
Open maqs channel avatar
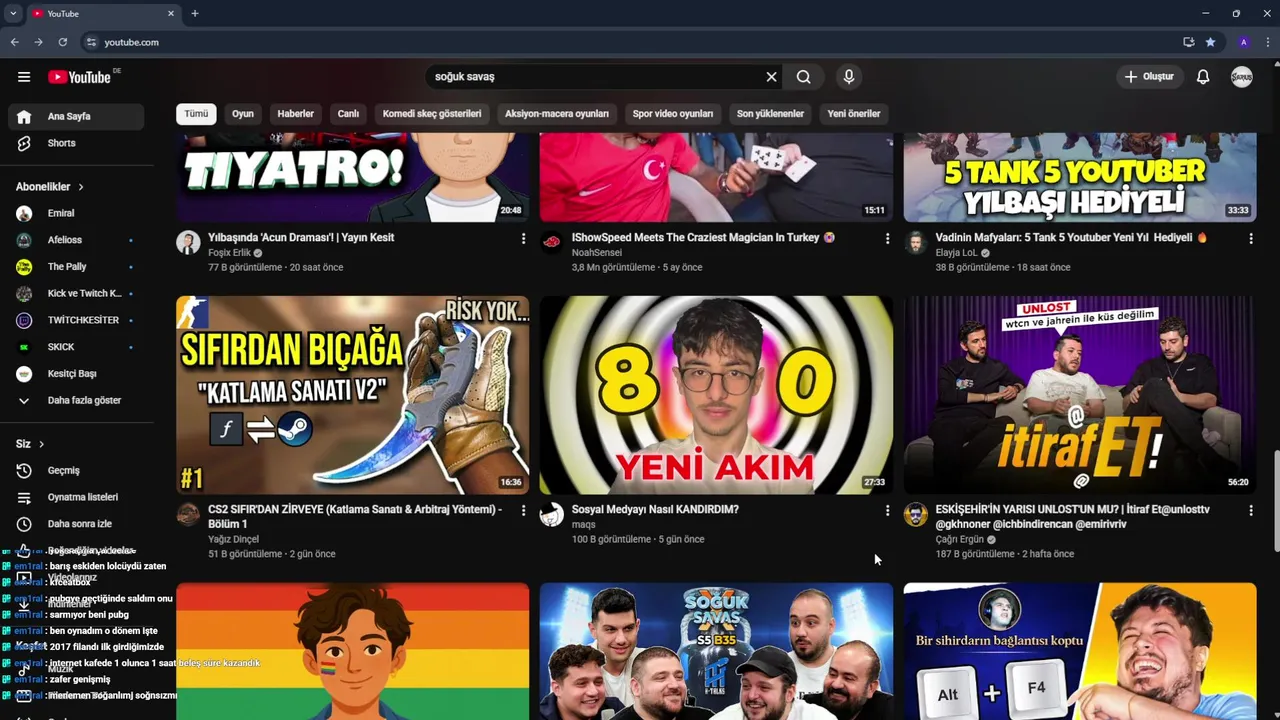tap(552, 515)
